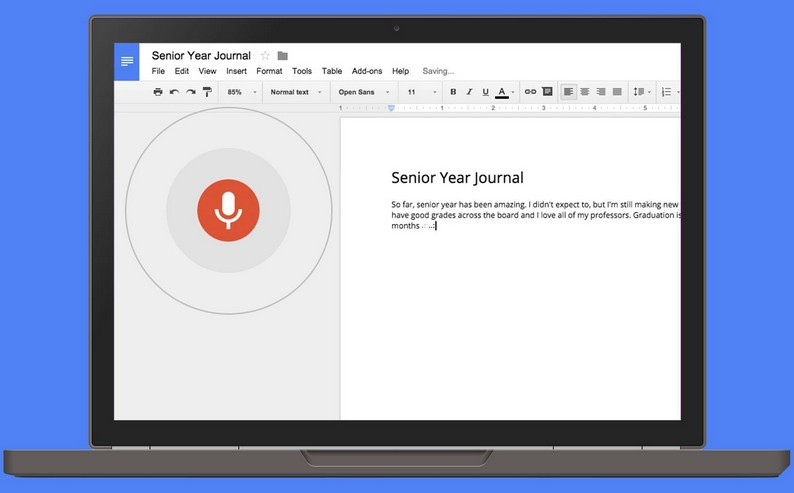
Task: Click the Undo arrow
Action: 174,92
